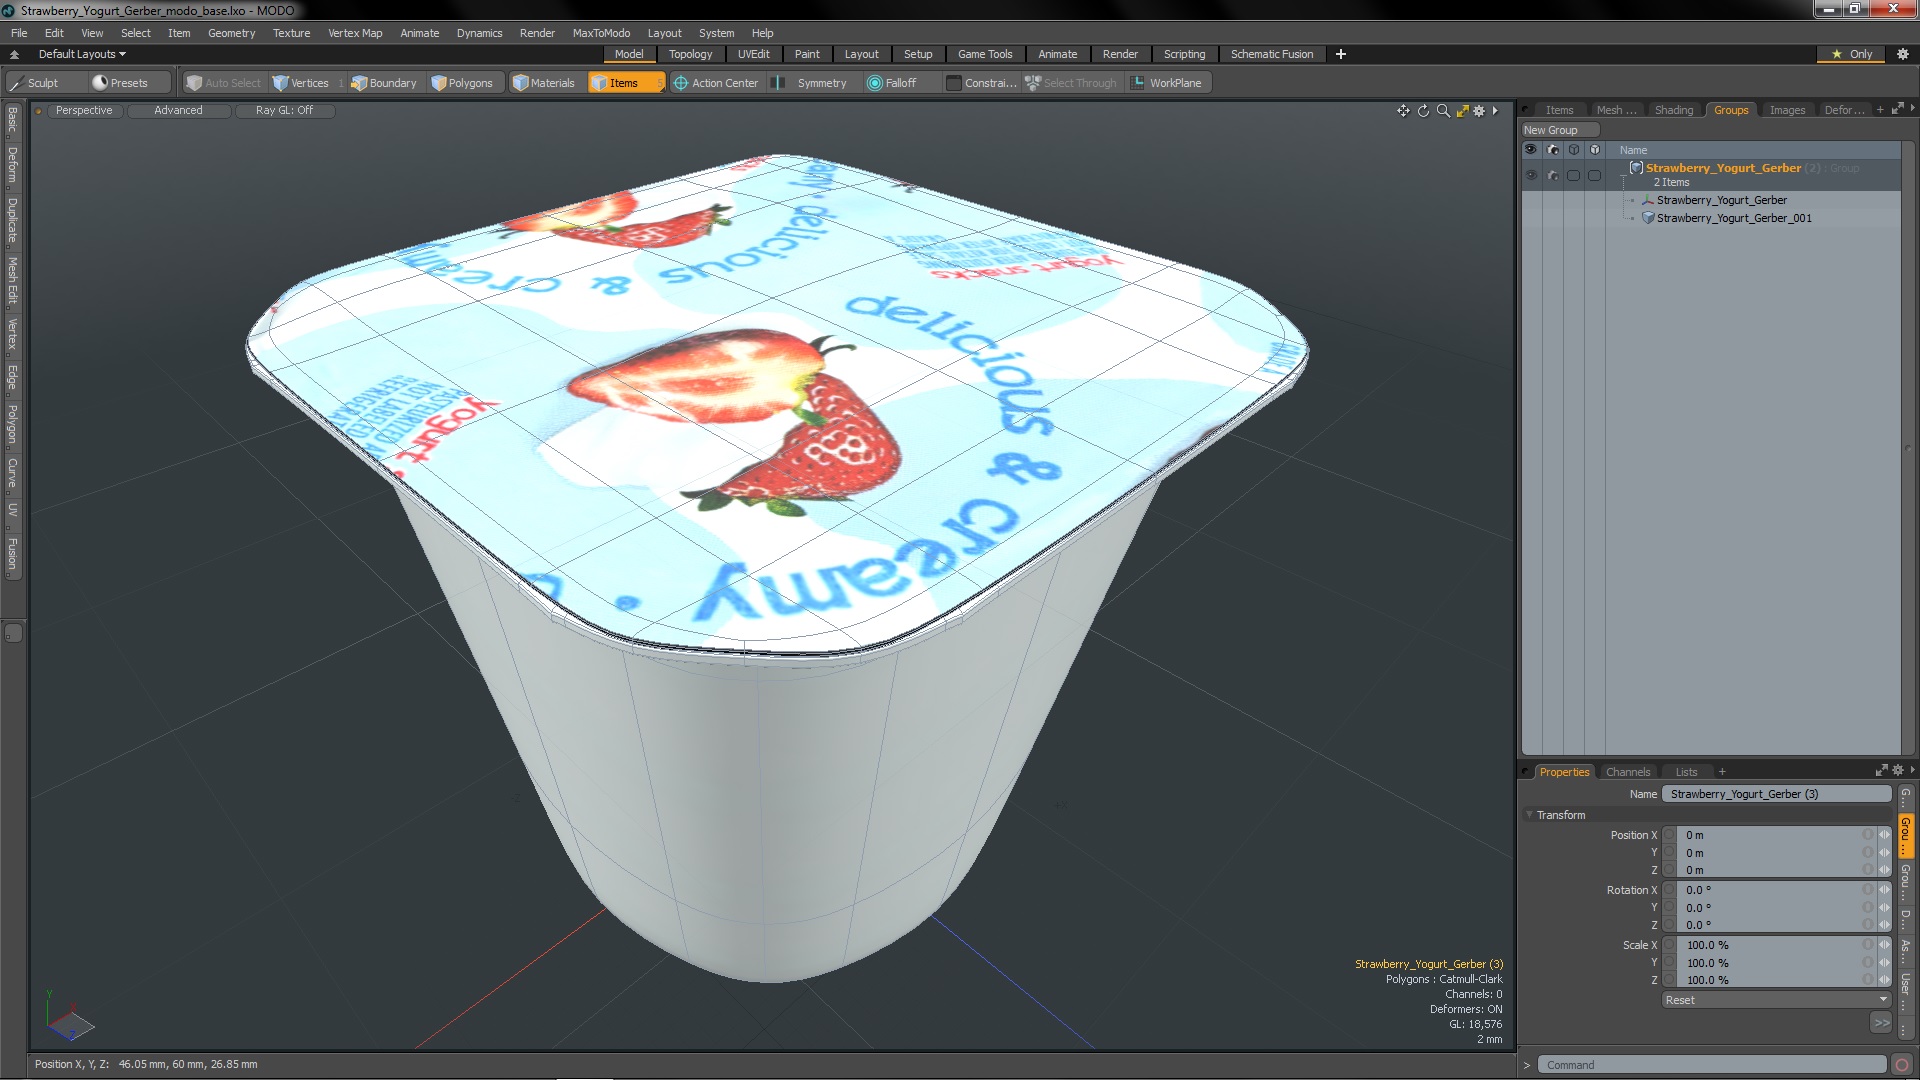Click the viewport zoom magnifier icon
The height and width of the screenshot is (1080, 1920).
(1443, 111)
